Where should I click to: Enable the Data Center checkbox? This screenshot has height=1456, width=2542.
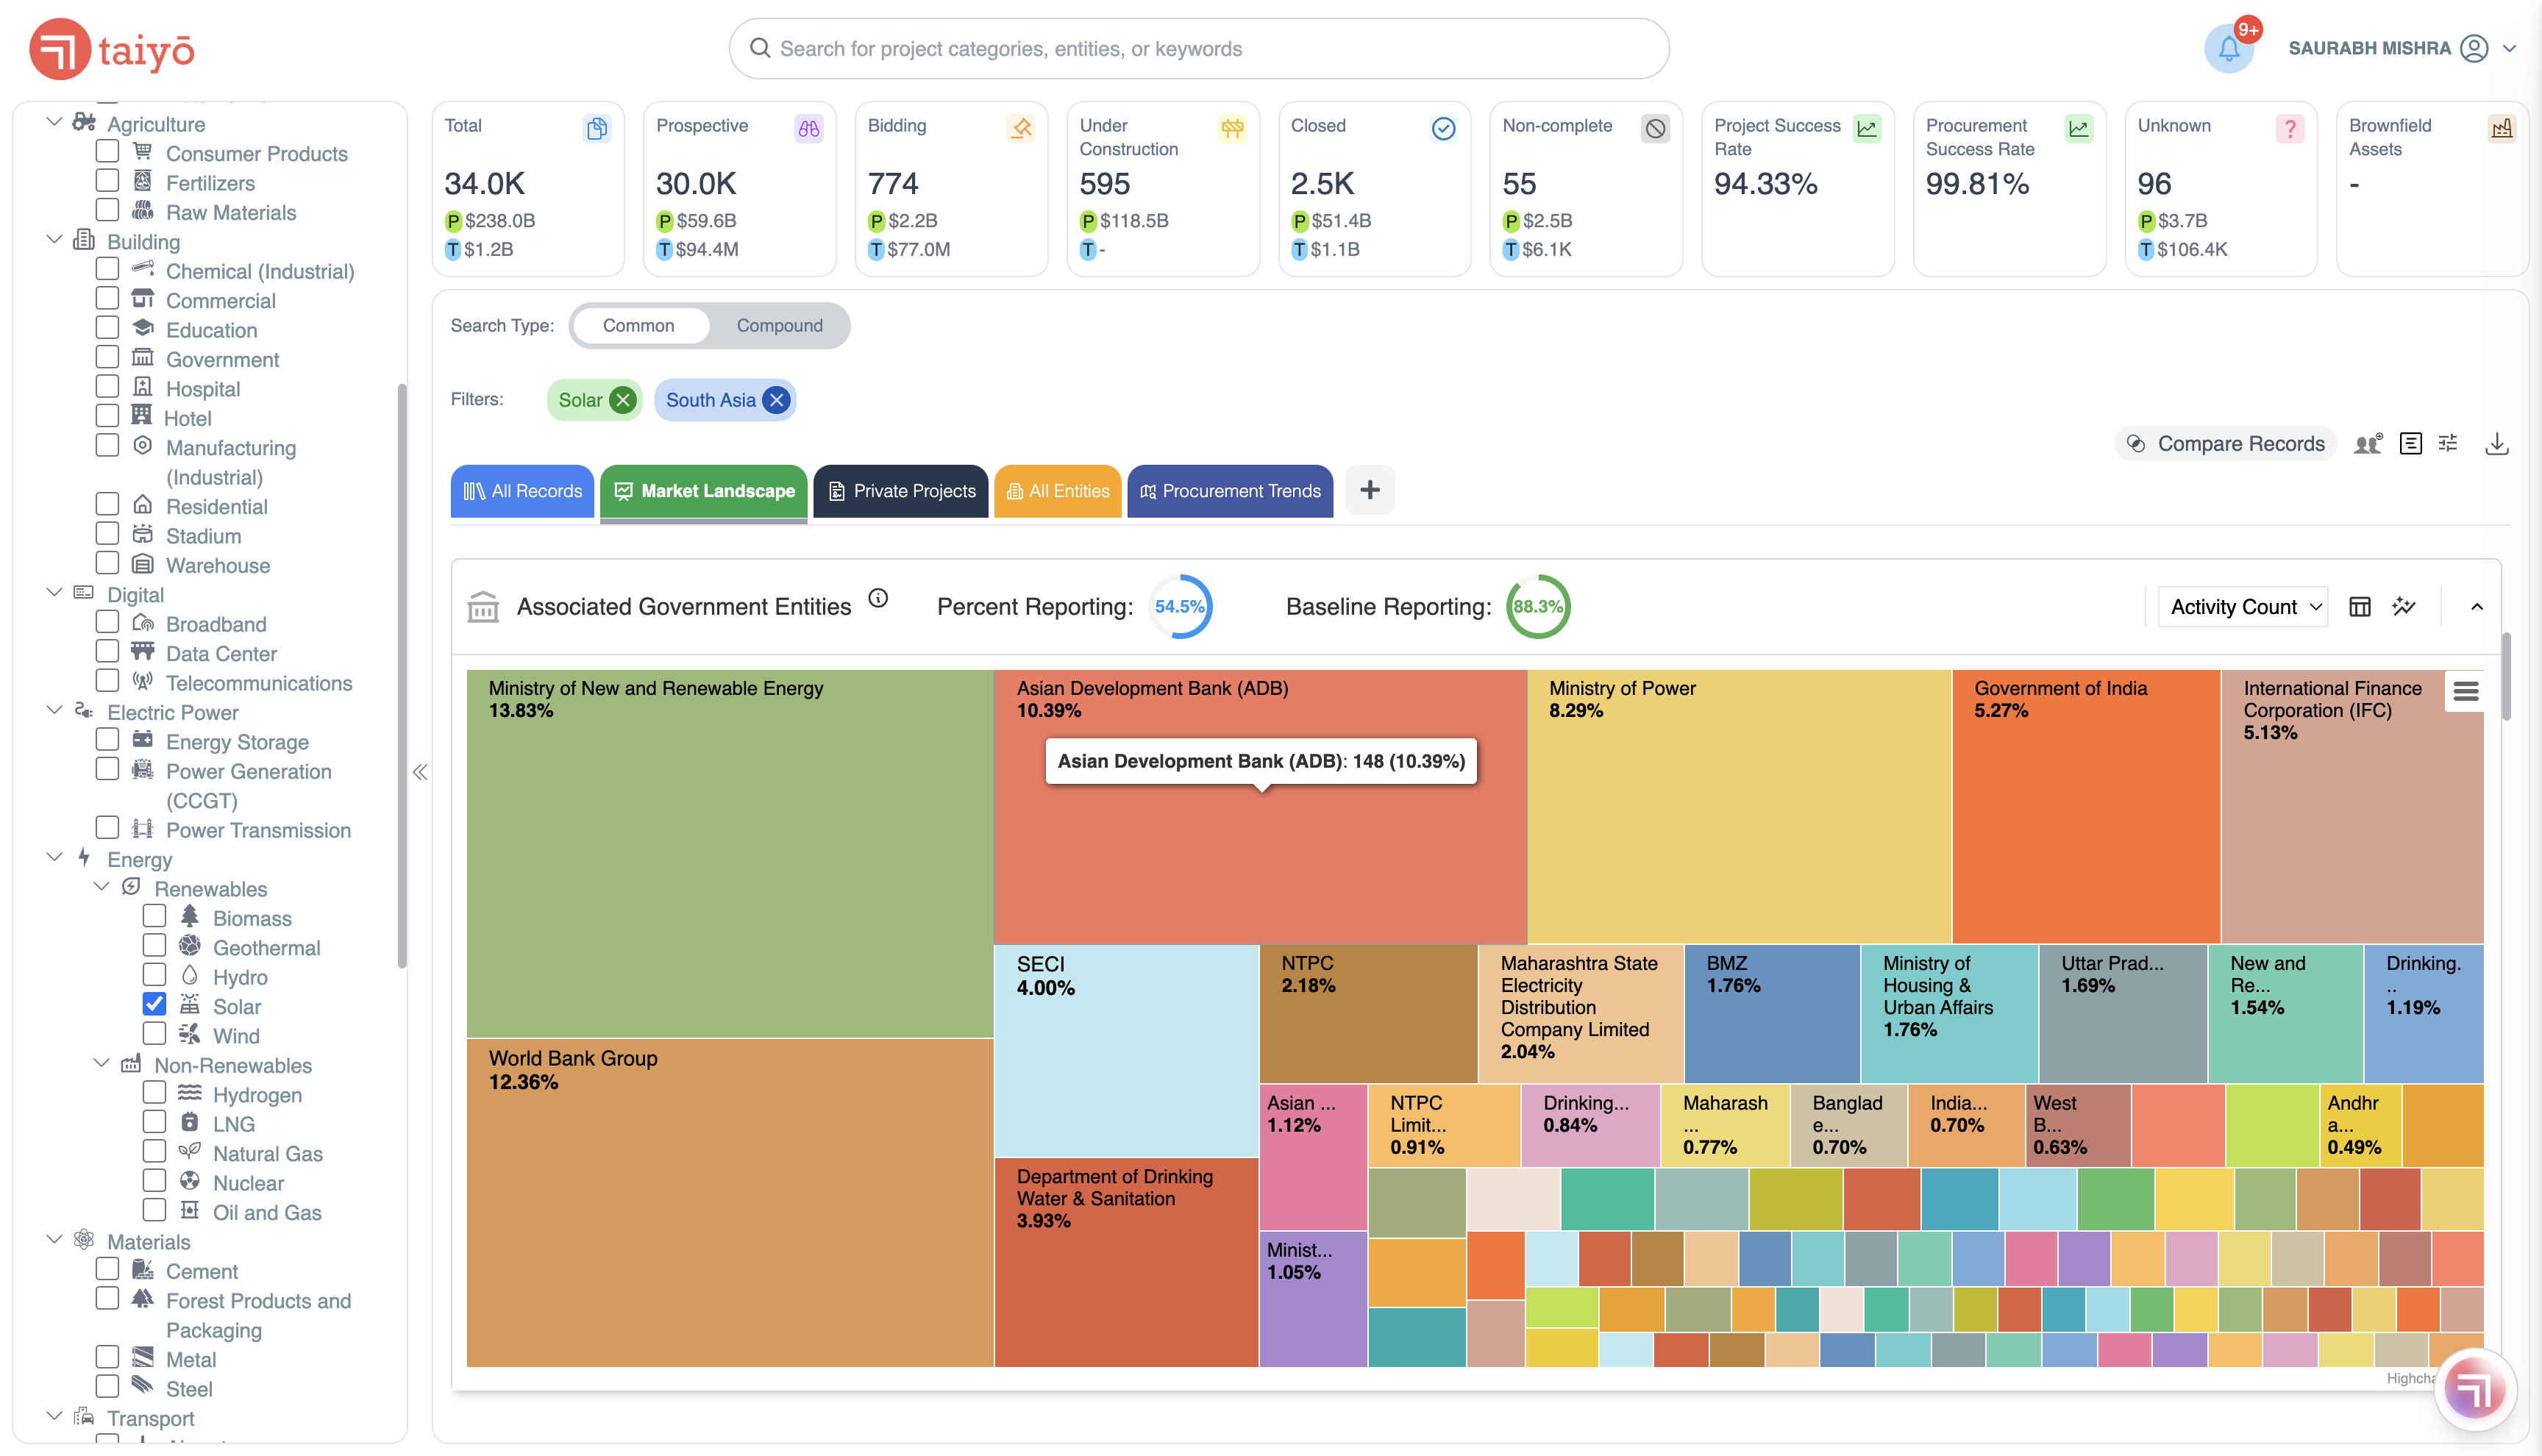coord(107,651)
